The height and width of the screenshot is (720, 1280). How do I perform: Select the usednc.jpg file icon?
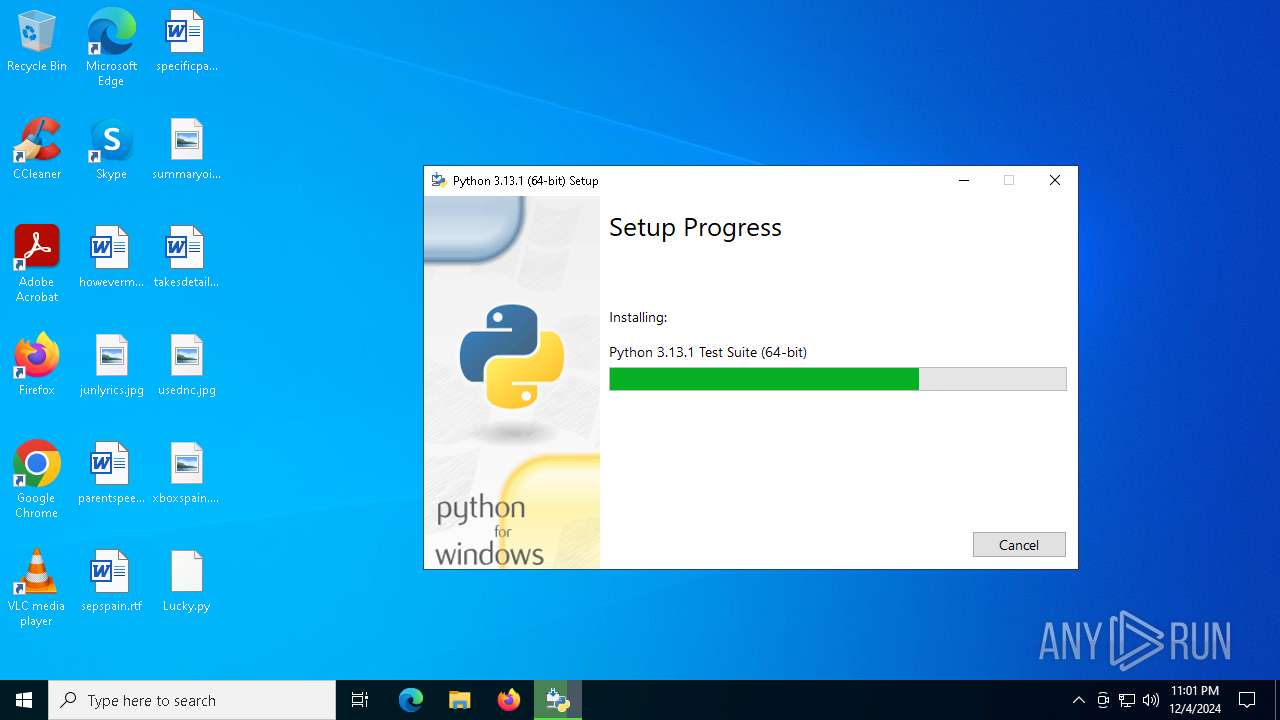click(x=186, y=365)
